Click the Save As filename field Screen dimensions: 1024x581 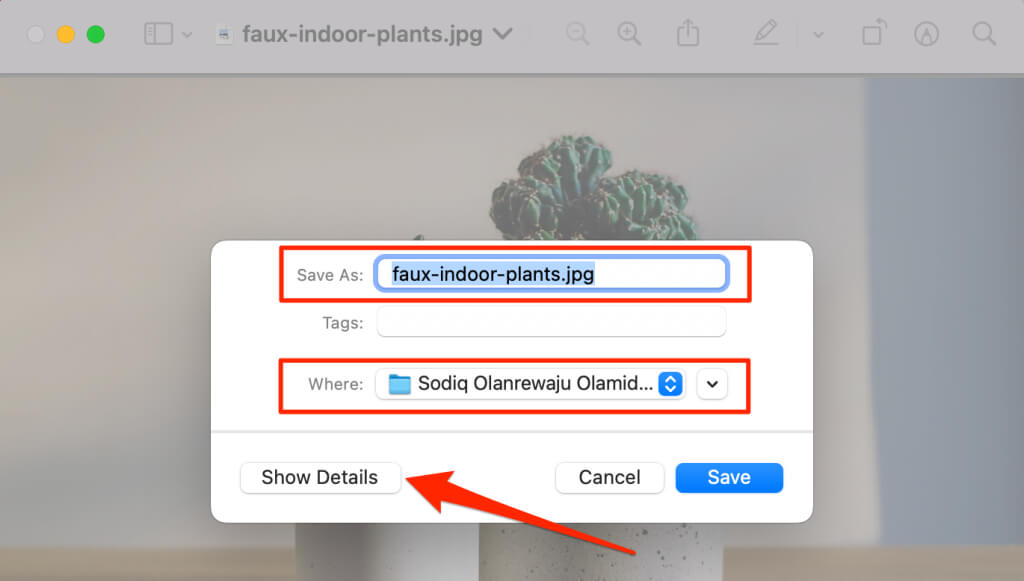551,274
